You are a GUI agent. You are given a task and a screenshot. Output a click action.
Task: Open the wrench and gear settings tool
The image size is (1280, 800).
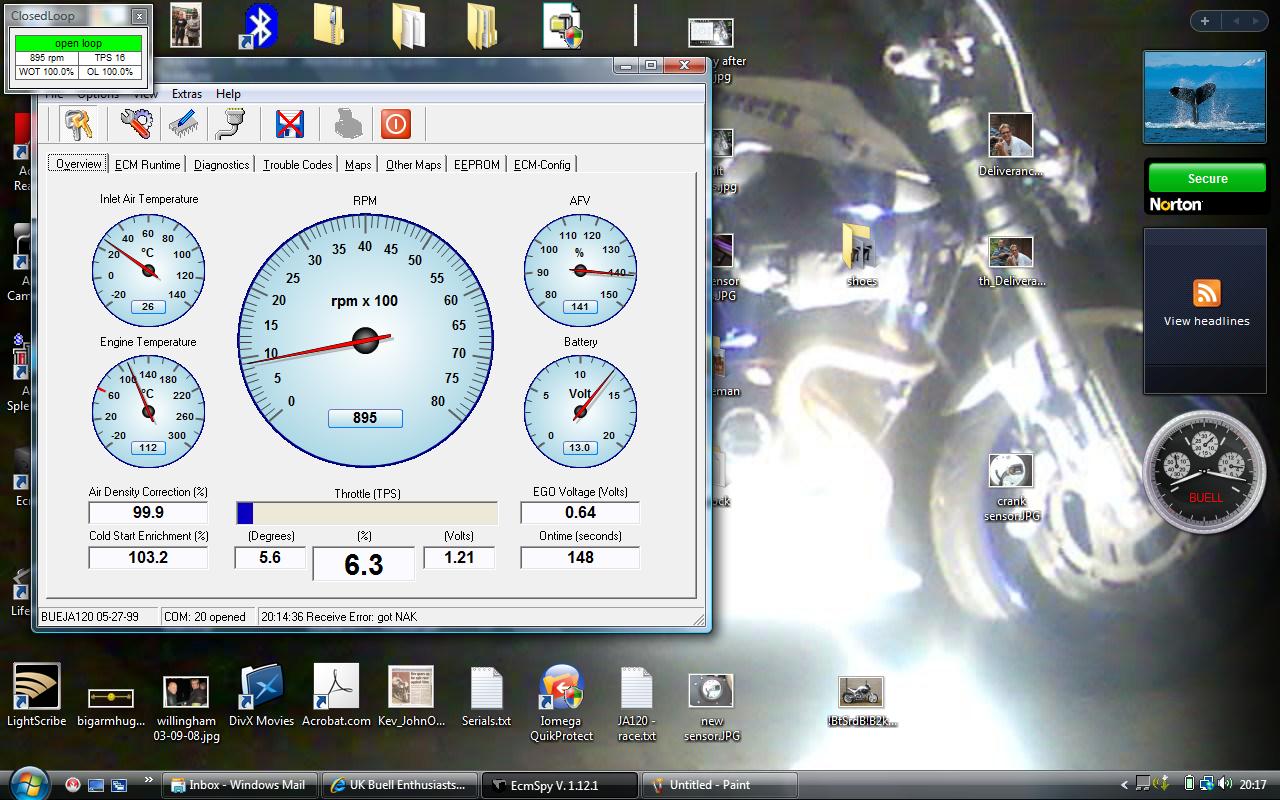point(136,124)
